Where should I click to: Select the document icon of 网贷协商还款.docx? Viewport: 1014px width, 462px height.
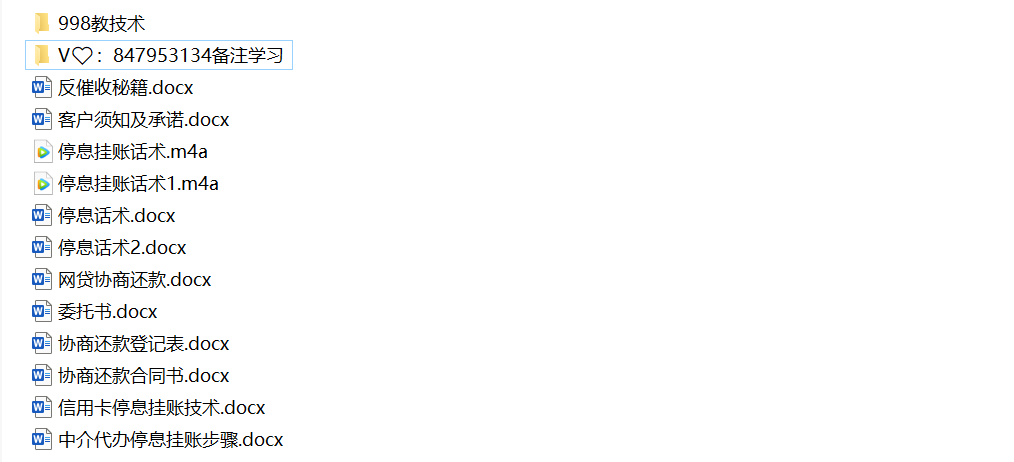coord(42,280)
